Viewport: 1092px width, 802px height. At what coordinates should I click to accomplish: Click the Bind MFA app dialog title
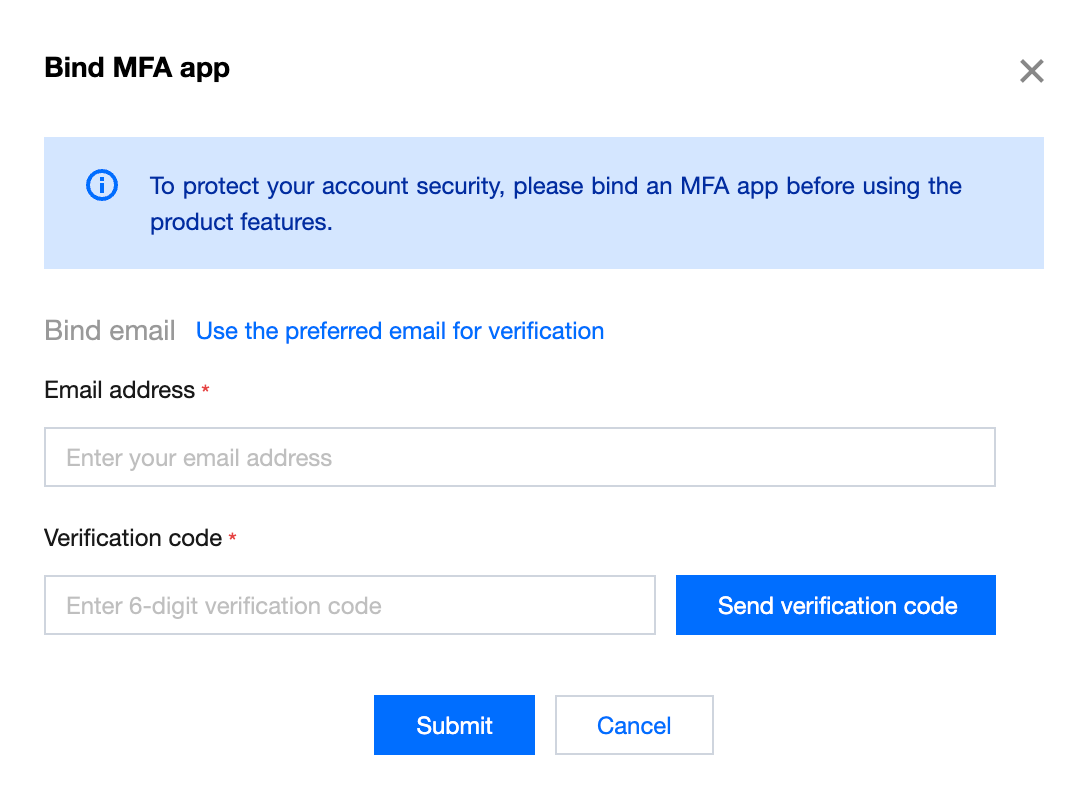coord(137,68)
